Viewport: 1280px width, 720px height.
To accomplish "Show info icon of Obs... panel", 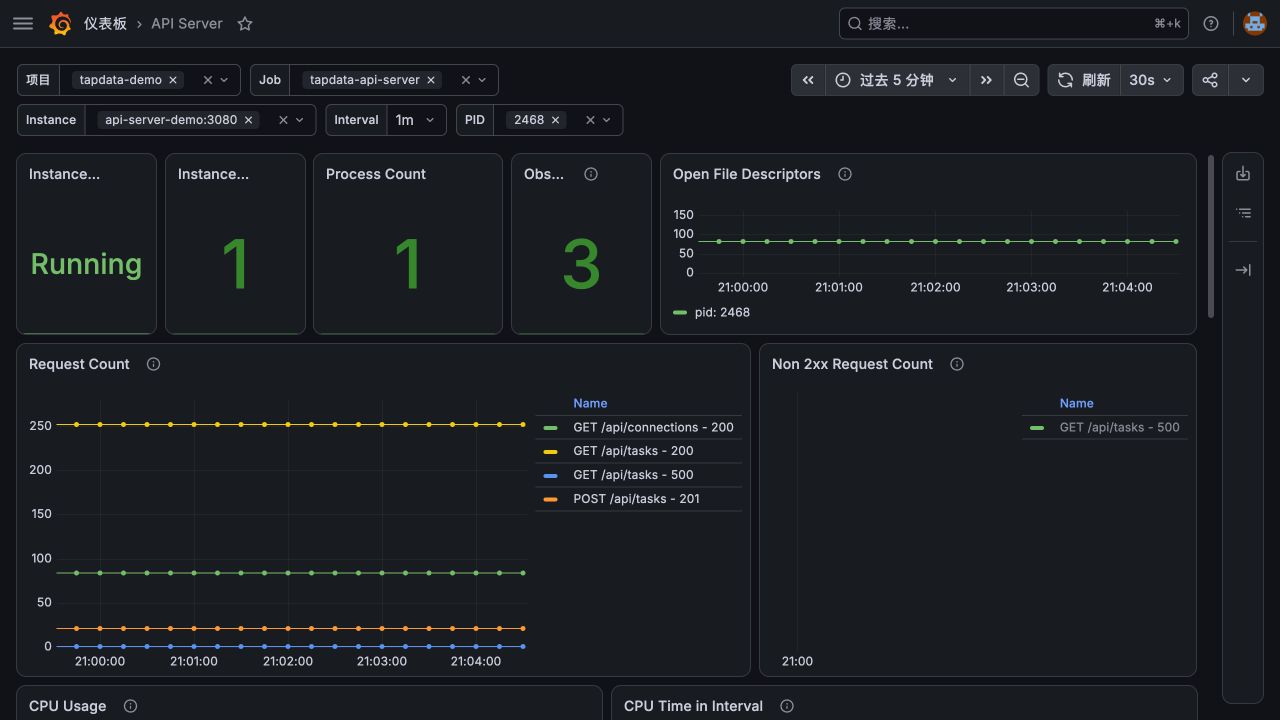I will coord(591,174).
